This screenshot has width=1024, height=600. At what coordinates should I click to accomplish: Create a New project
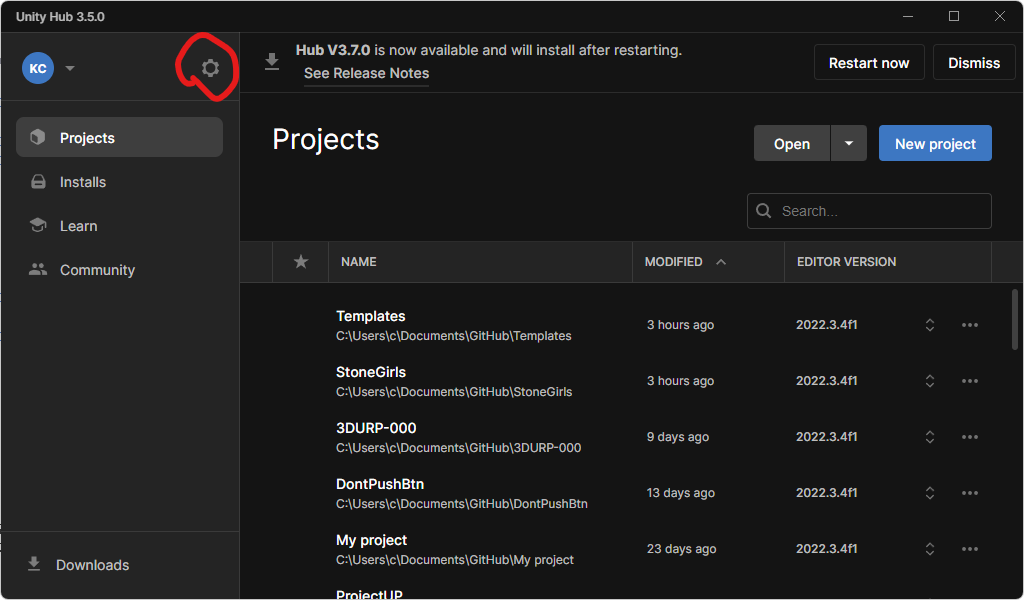[935, 143]
